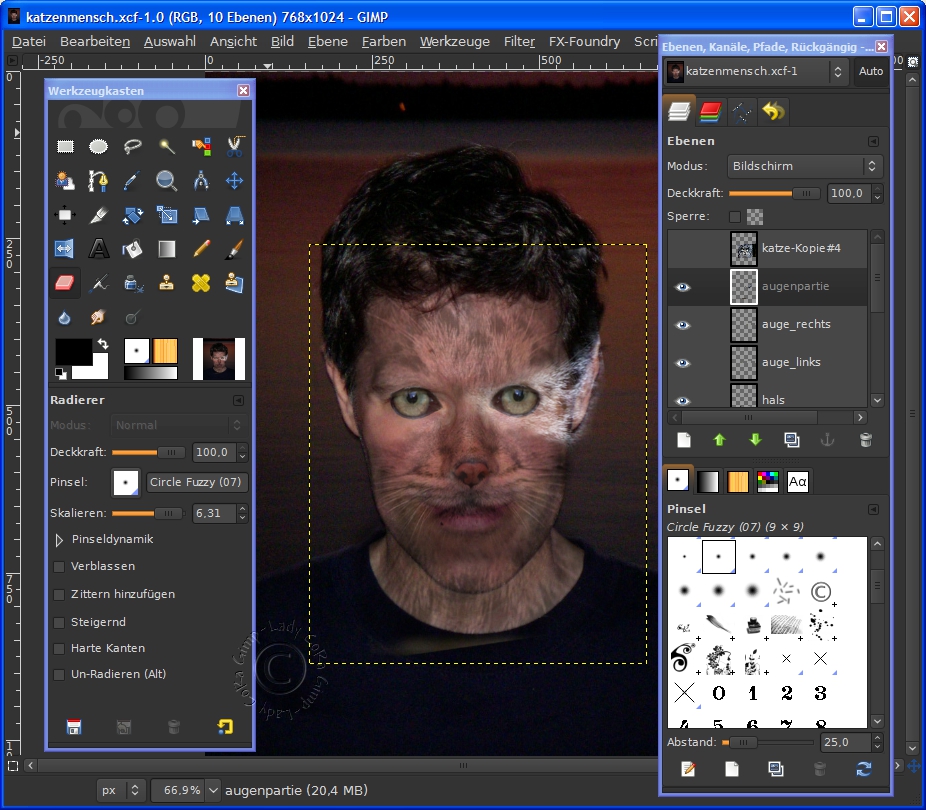Select the Fuzzy Select magic wand tool
Screen dimensions: 926x810
tap(167, 146)
